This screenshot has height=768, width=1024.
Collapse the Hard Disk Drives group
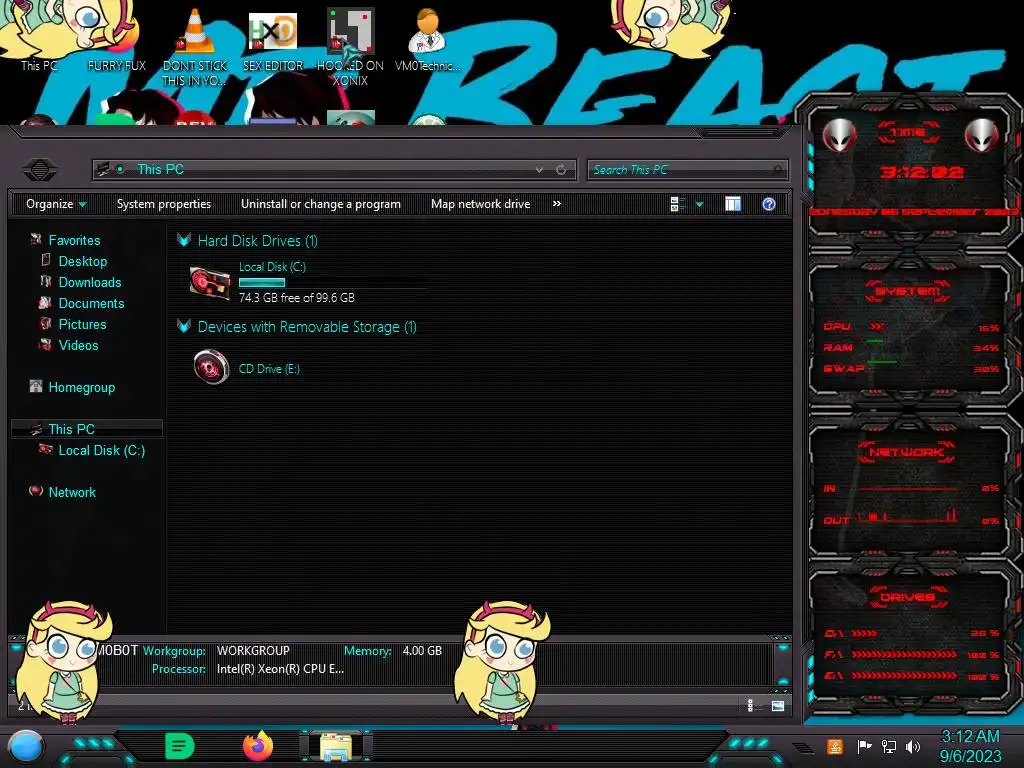tap(184, 240)
